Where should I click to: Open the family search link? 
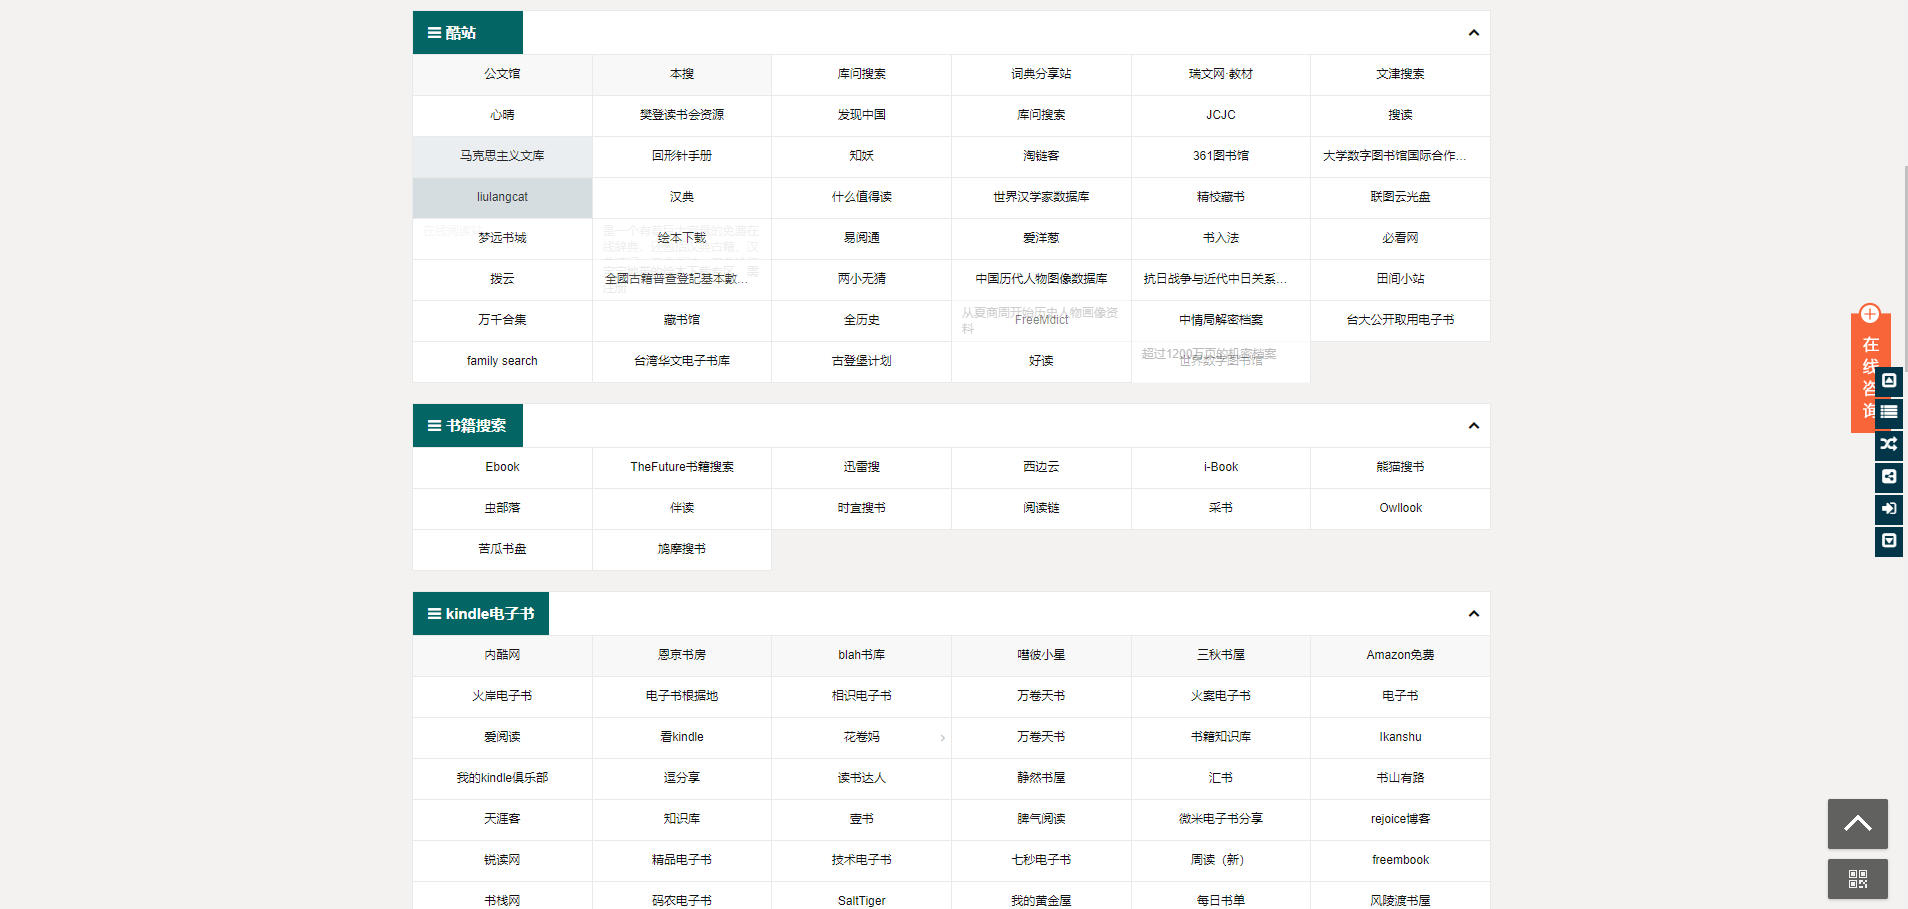[501, 361]
